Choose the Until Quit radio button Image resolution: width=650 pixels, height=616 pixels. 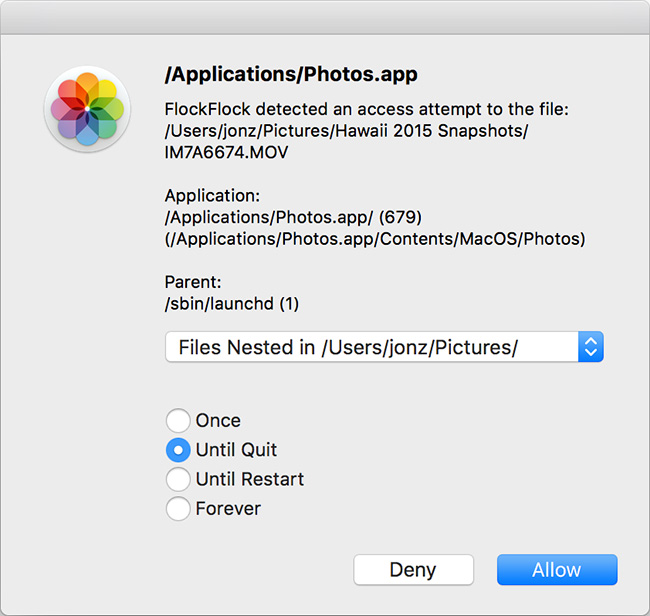tap(178, 450)
